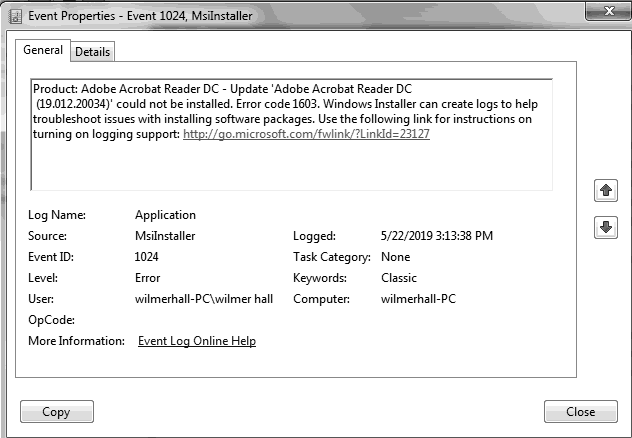
Task: Click the Copy button
Action: 57,411
